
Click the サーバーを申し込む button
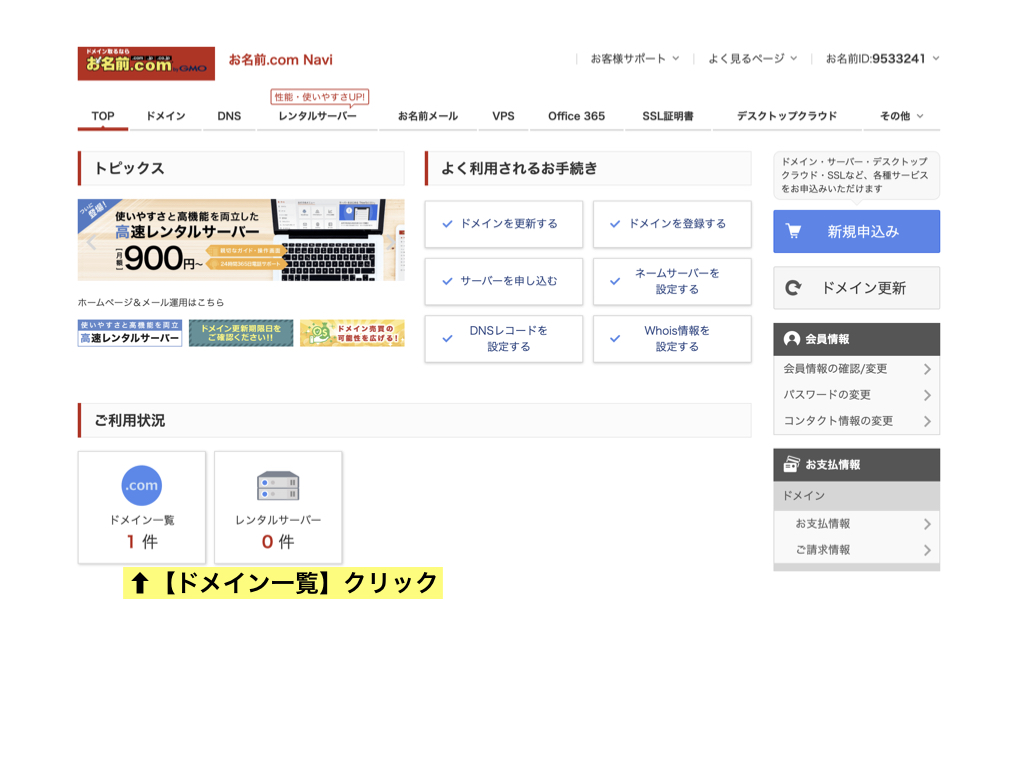pyautogui.click(x=504, y=281)
